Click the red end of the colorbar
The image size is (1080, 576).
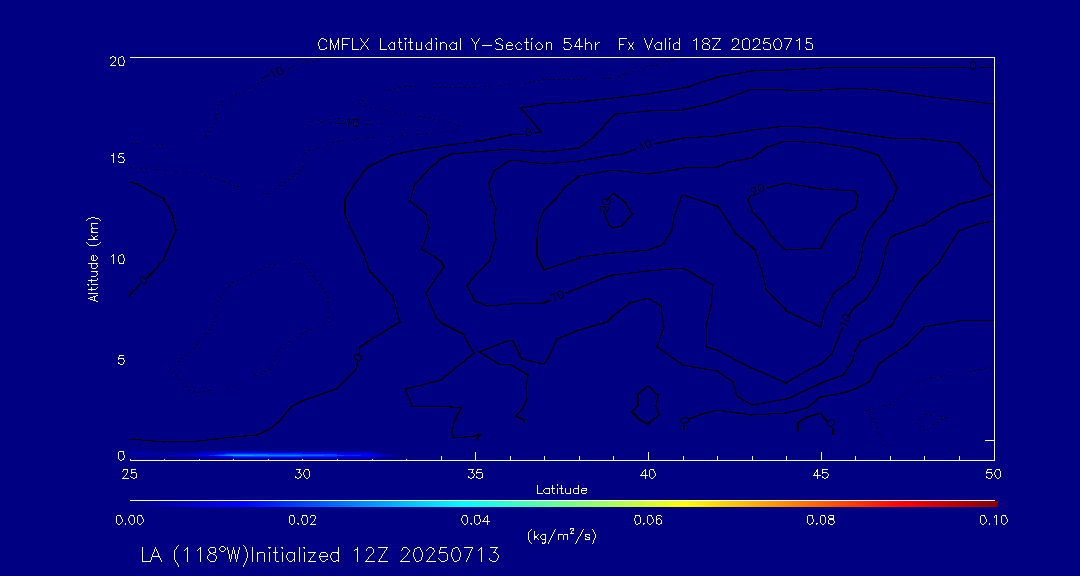pos(990,502)
